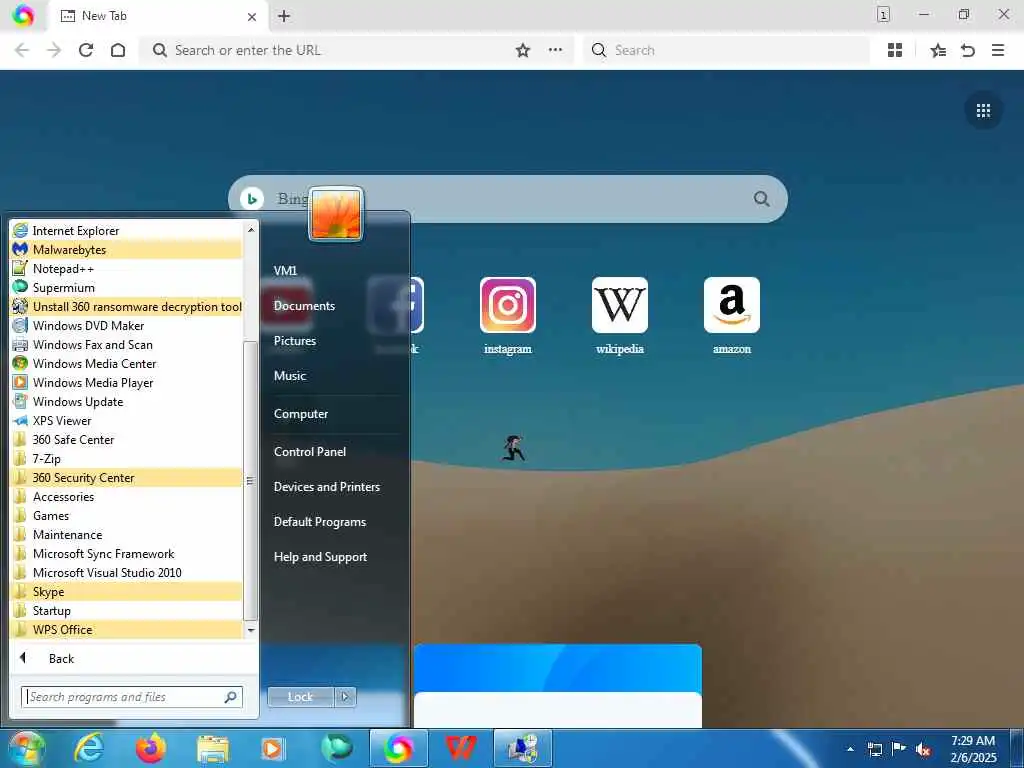Expand the 360 Security Center folder
The height and width of the screenshot is (768, 1024).
[126, 477]
